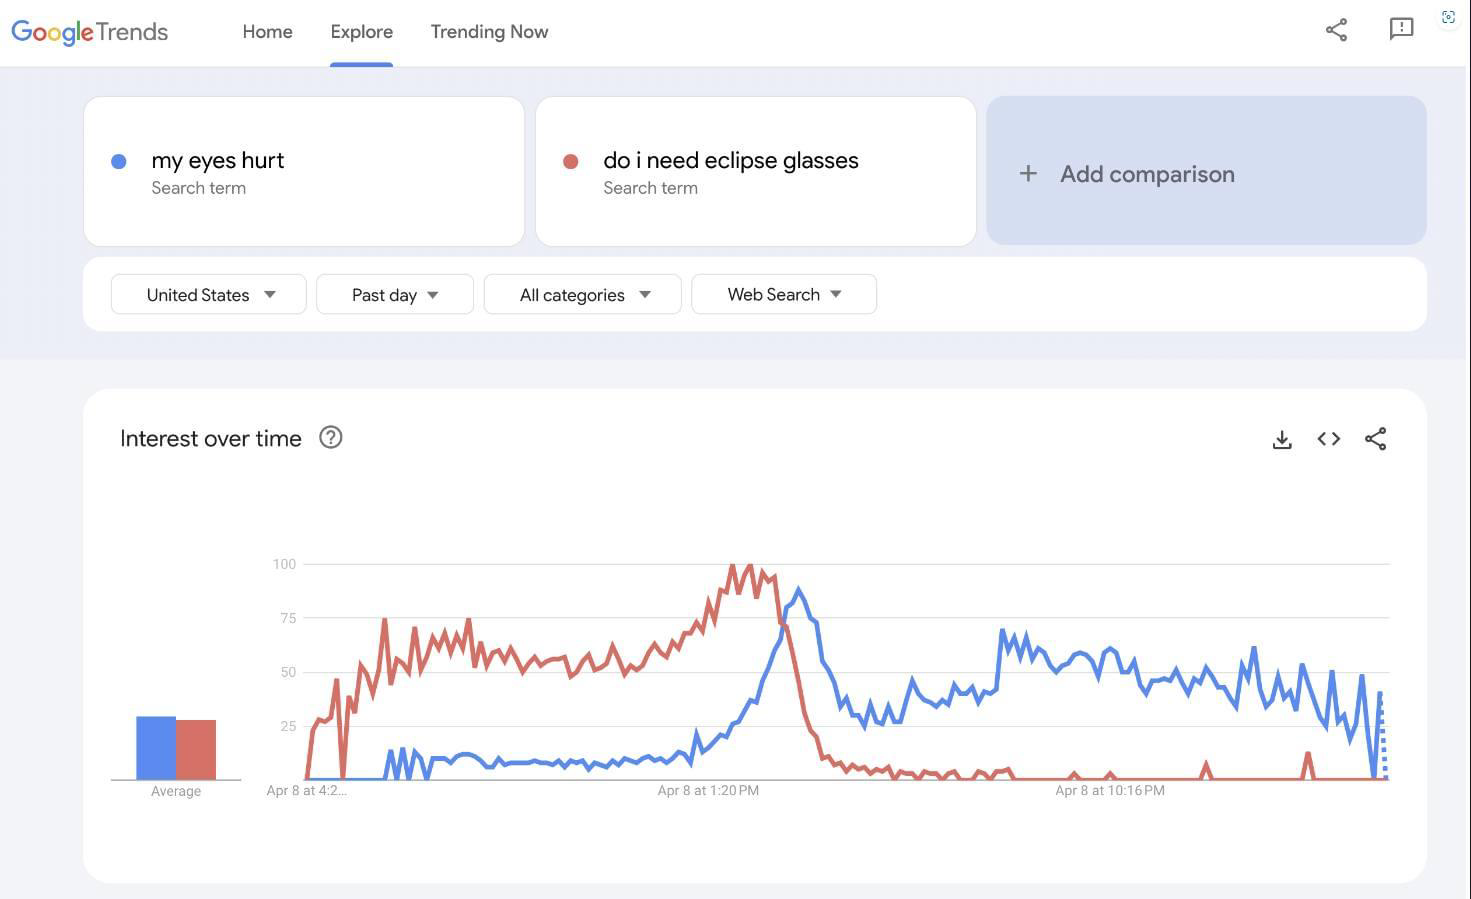Click the blue Average bar in chart
Image resolution: width=1471 pixels, height=899 pixels.
pyautogui.click(x=156, y=748)
